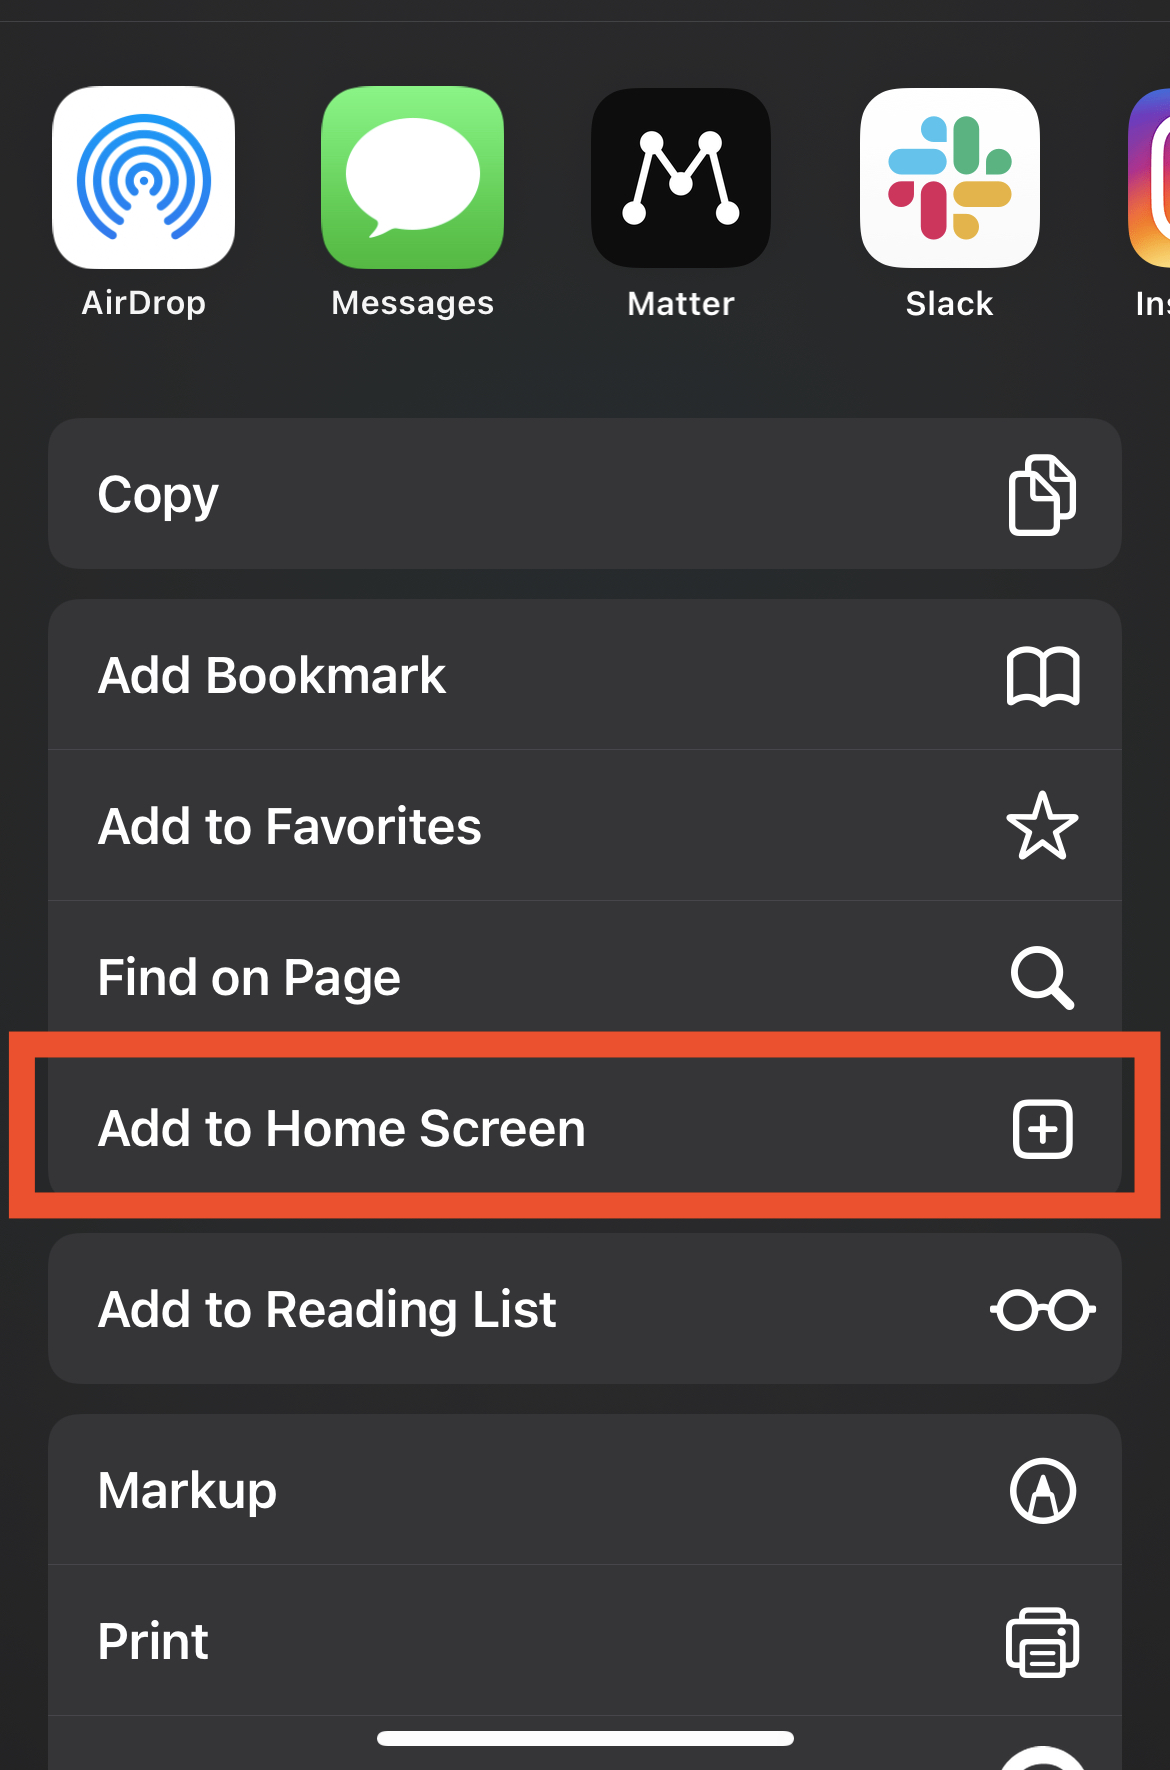The width and height of the screenshot is (1170, 1770).
Task: Tap the star favorites icon
Action: point(1042,826)
